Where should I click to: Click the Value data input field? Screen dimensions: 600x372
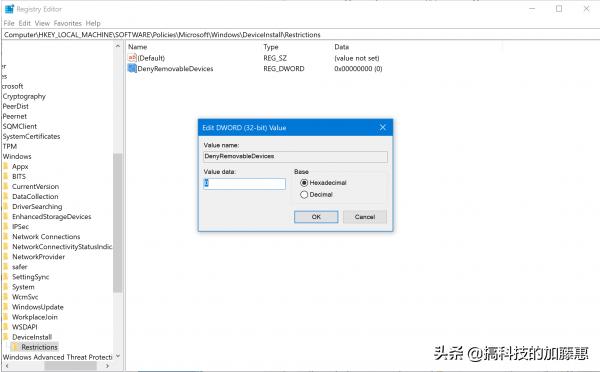tap(245, 184)
